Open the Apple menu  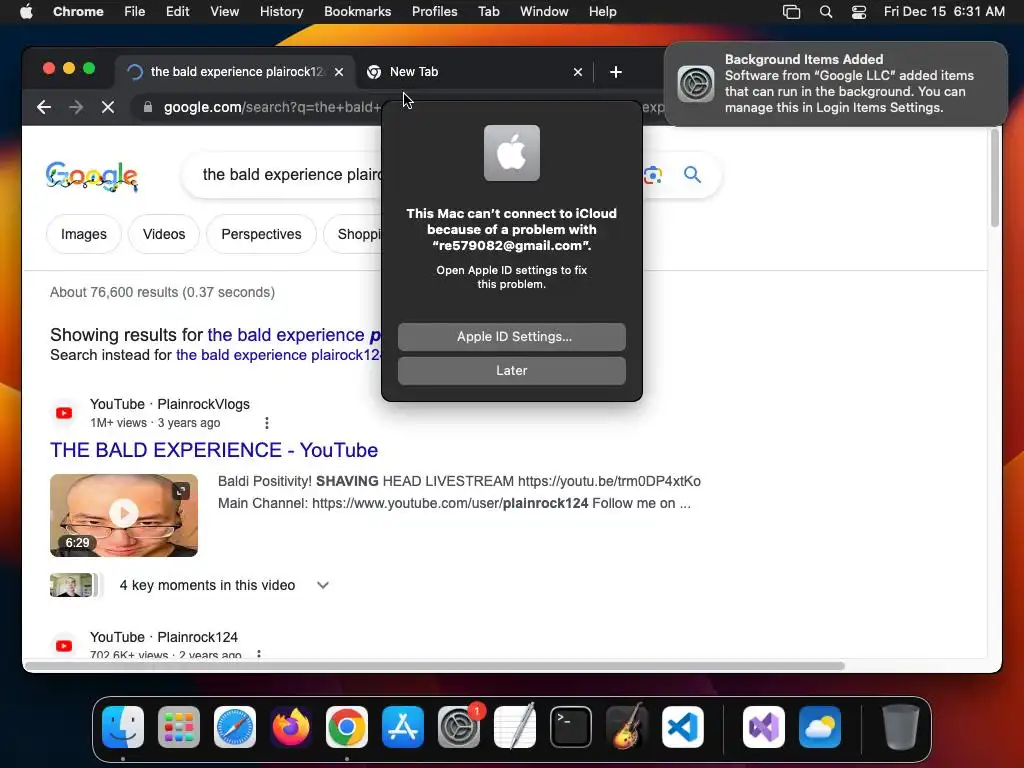click(x=26, y=11)
